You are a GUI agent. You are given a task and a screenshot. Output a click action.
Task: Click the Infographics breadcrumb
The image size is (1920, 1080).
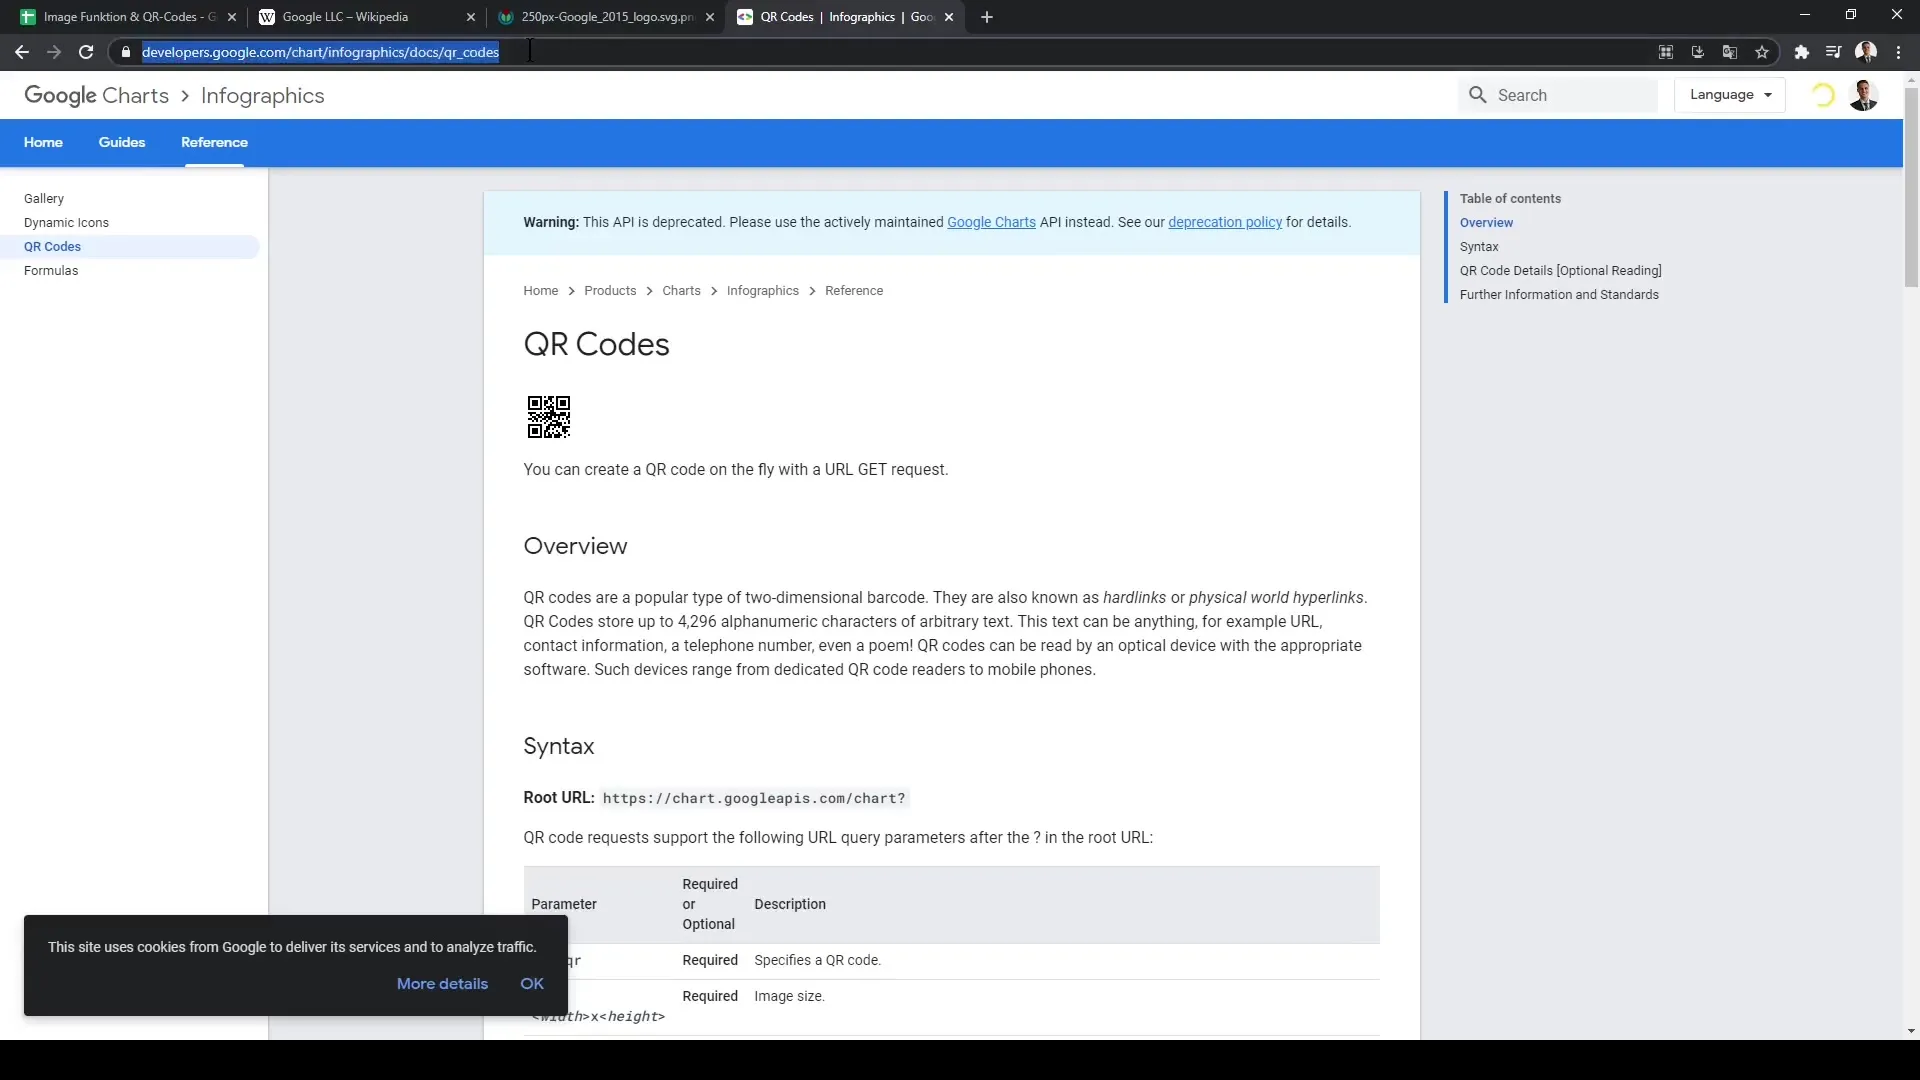coord(763,291)
